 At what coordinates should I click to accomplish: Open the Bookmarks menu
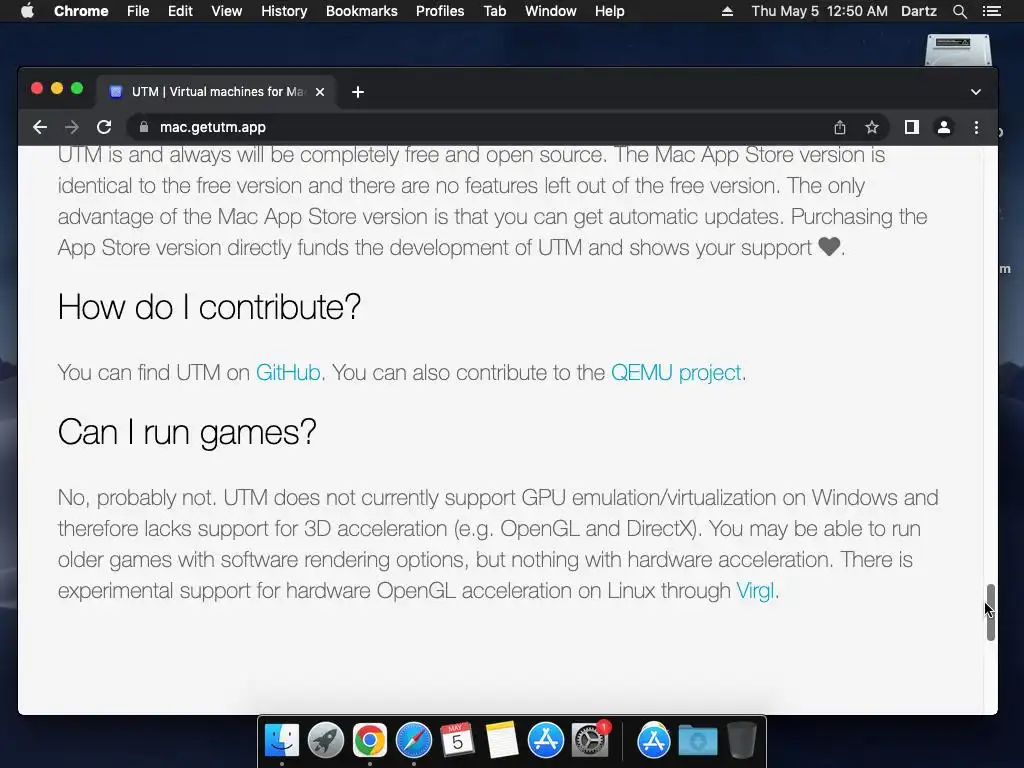tap(362, 11)
